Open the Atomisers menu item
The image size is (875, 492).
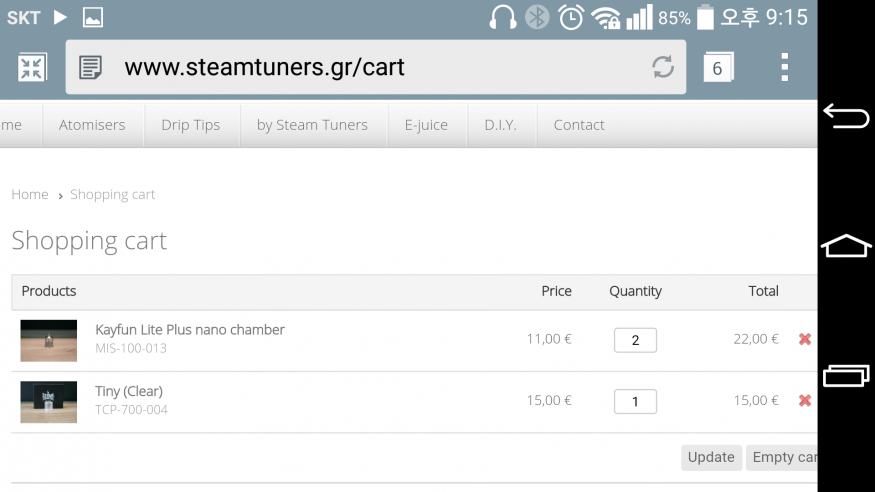93,125
